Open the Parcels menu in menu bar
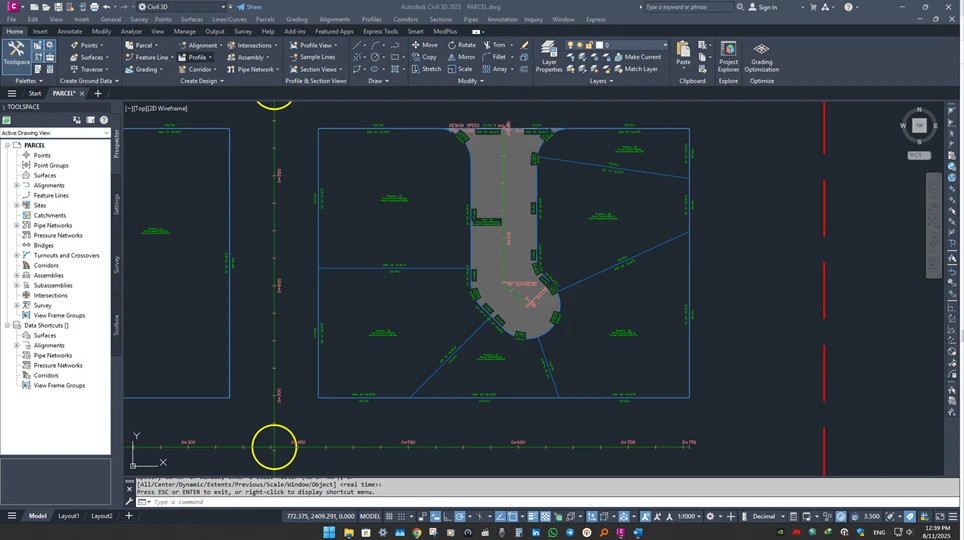Screen dimensions: 964x540 pyautogui.click(x=264, y=19)
